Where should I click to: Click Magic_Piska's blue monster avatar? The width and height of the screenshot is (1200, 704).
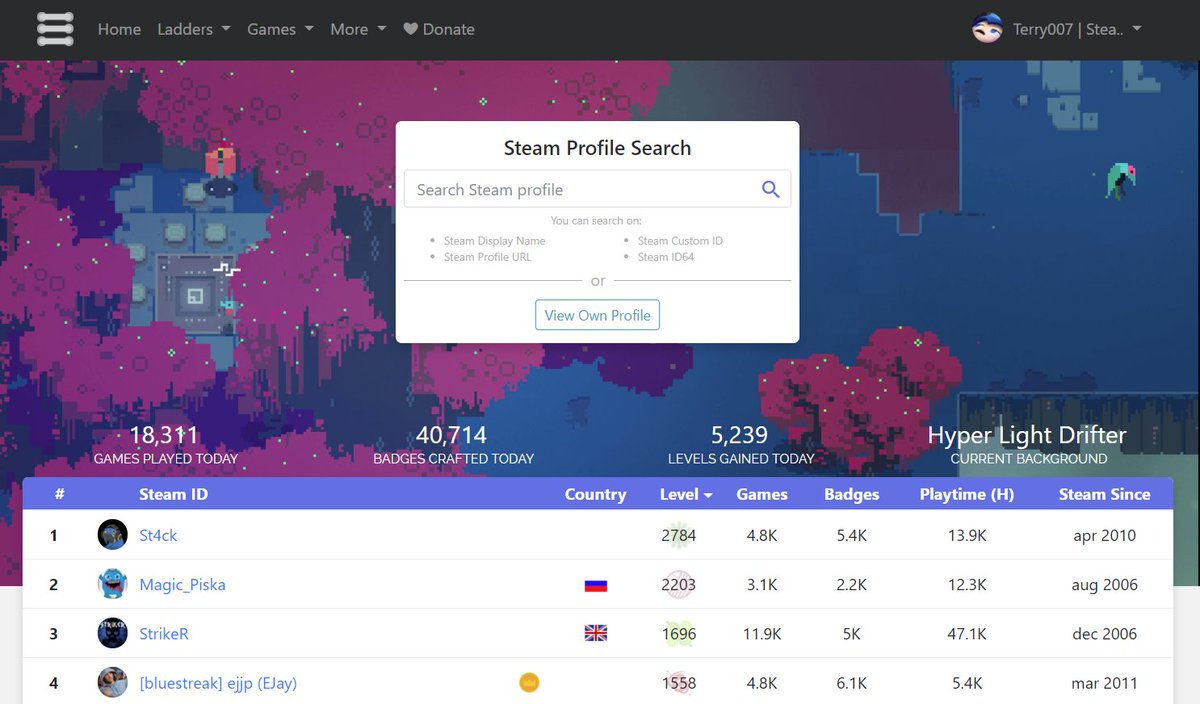click(x=113, y=584)
